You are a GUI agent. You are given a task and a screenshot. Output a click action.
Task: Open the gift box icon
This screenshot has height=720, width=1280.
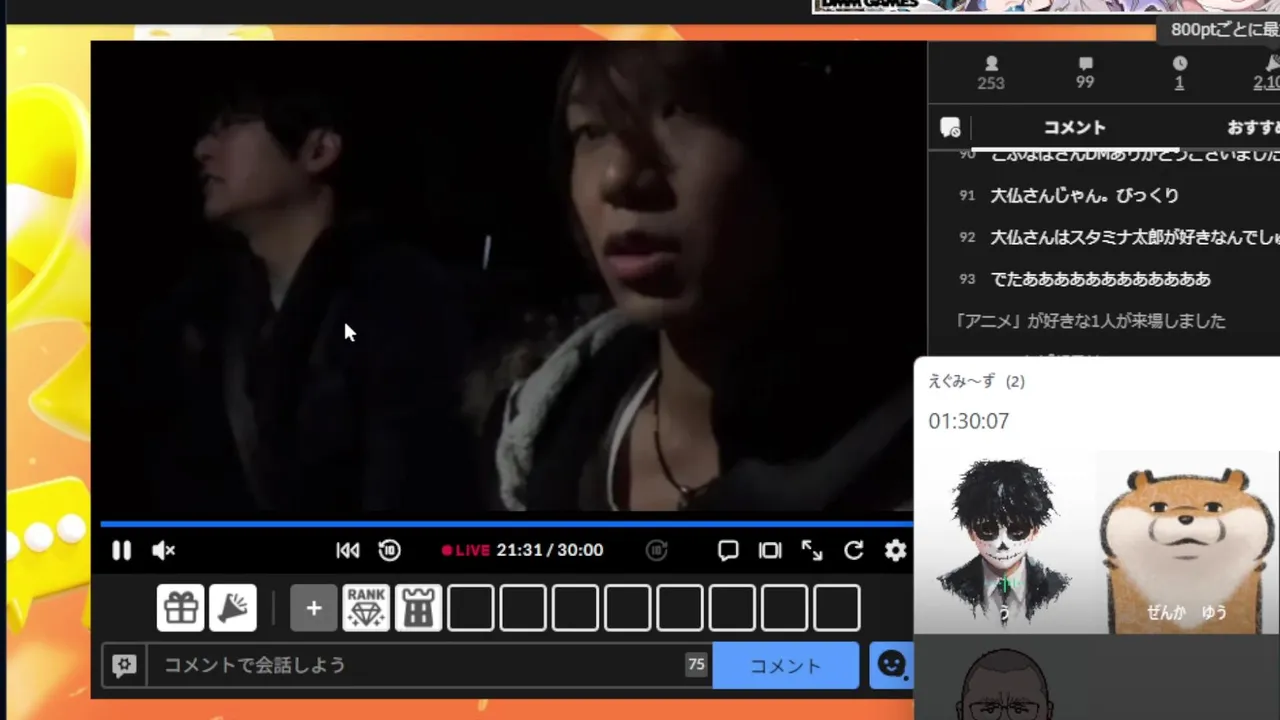point(181,608)
